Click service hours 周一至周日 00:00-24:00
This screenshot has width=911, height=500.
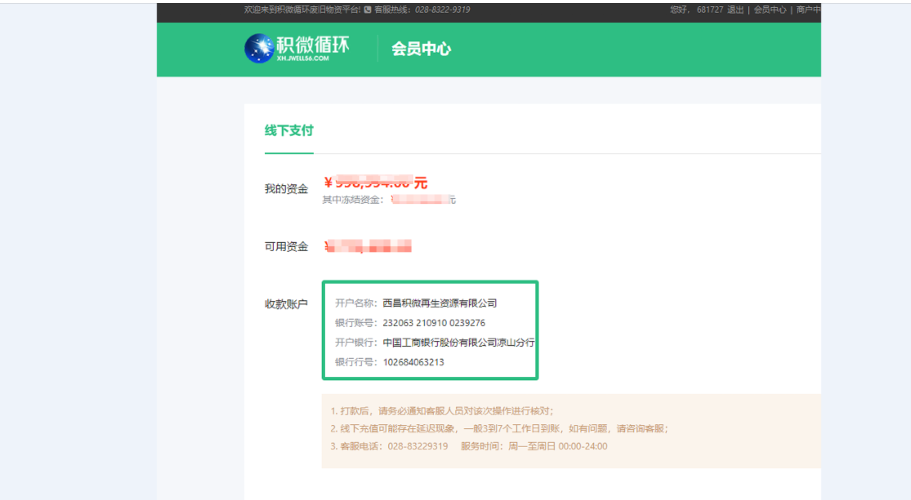pyautogui.click(x=558, y=447)
